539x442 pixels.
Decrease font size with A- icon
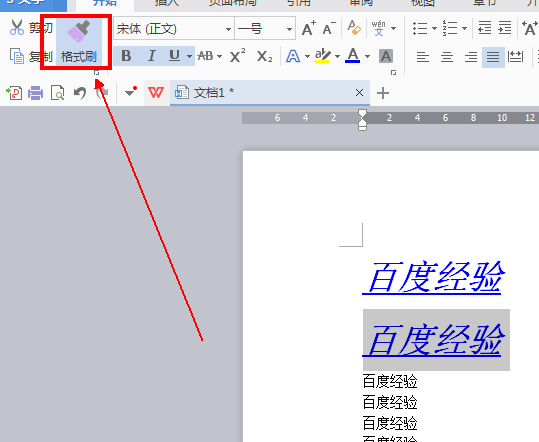(329, 28)
